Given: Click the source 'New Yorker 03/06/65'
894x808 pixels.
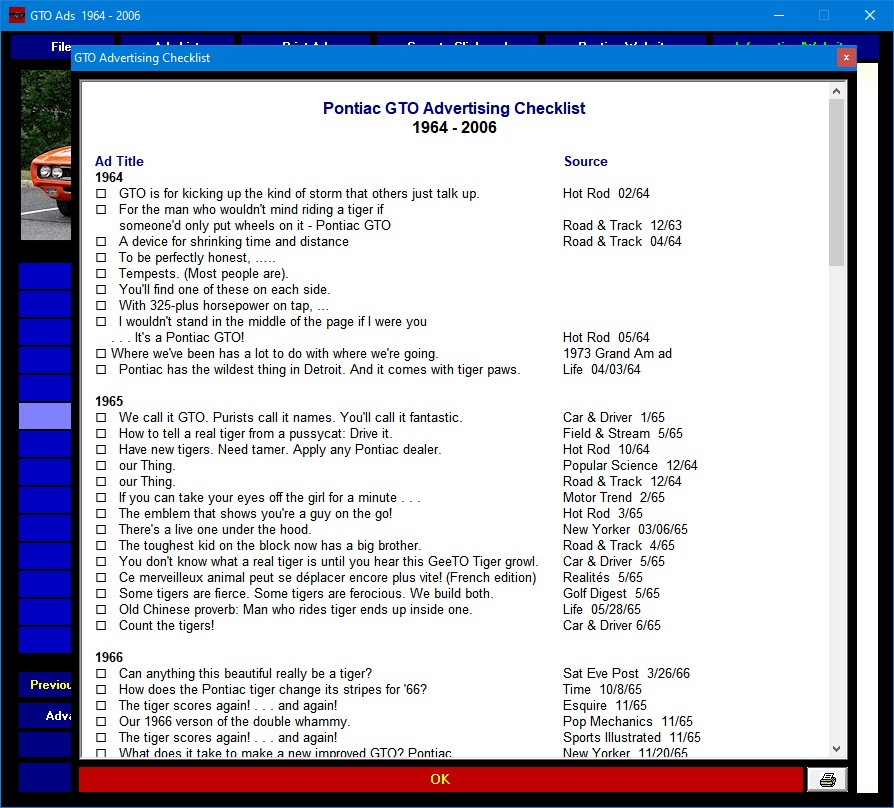Looking at the screenshot, I should (x=625, y=529).
